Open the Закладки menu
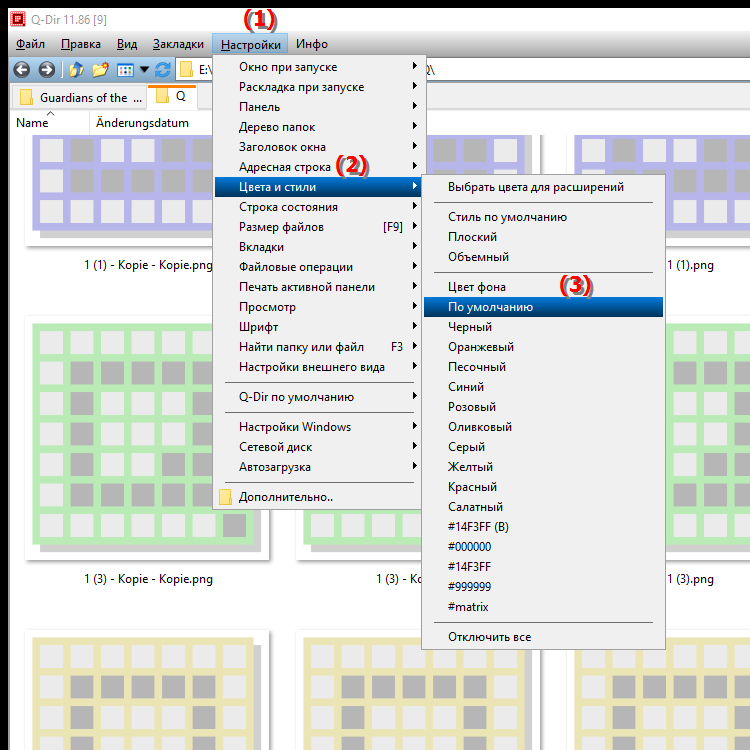The image size is (750, 750). [x=178, y=44]
